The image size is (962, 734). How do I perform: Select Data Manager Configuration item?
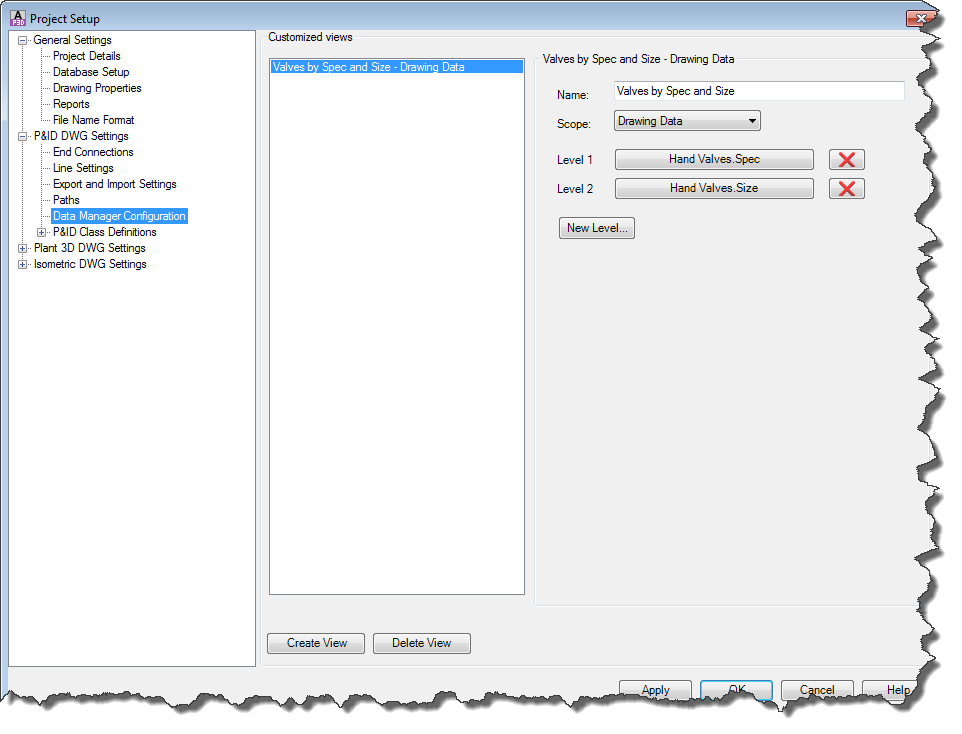pyautogui.click(x=119, y=216)
